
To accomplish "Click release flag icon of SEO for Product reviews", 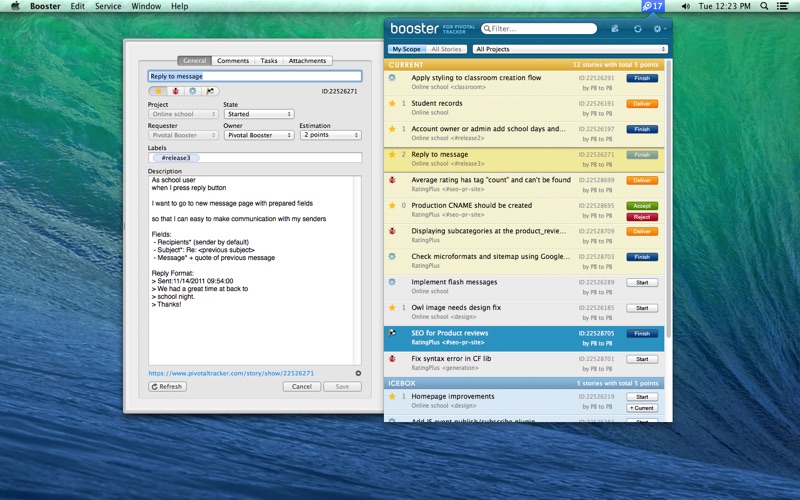I will pos(392,333).
